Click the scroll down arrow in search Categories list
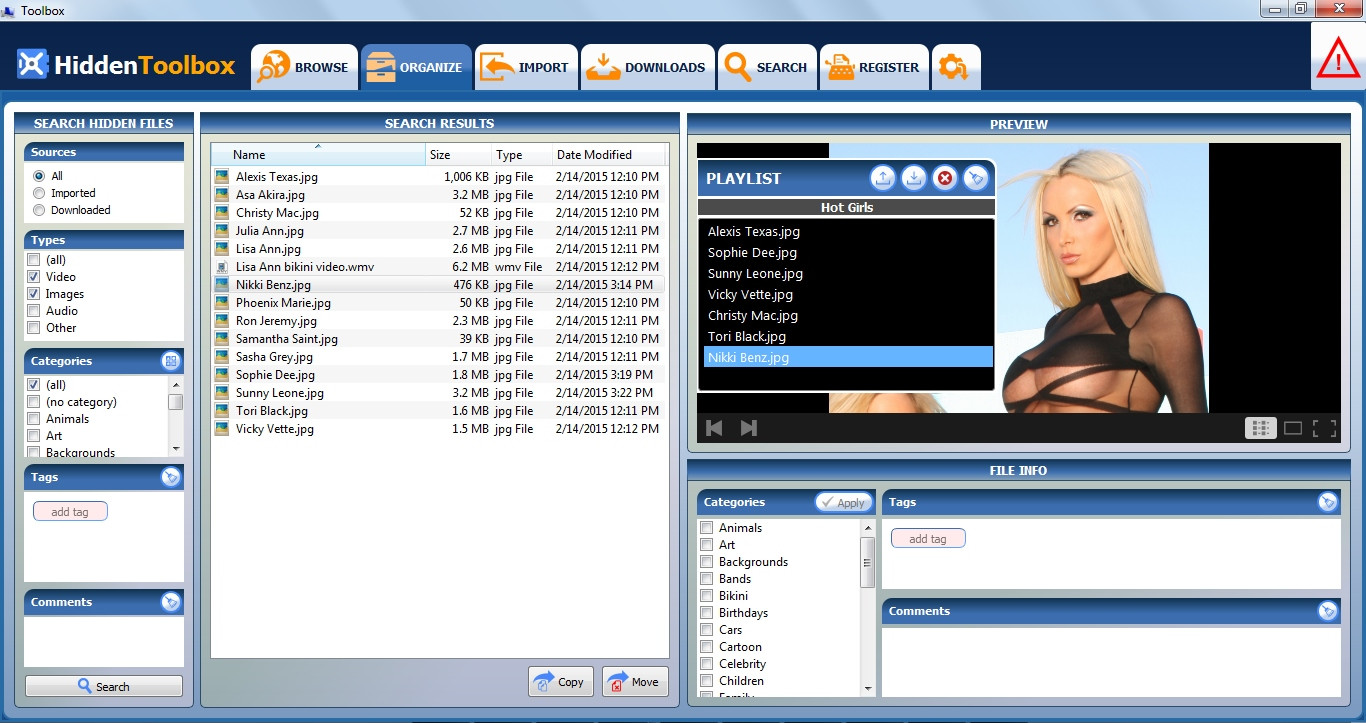 [176, 449]
